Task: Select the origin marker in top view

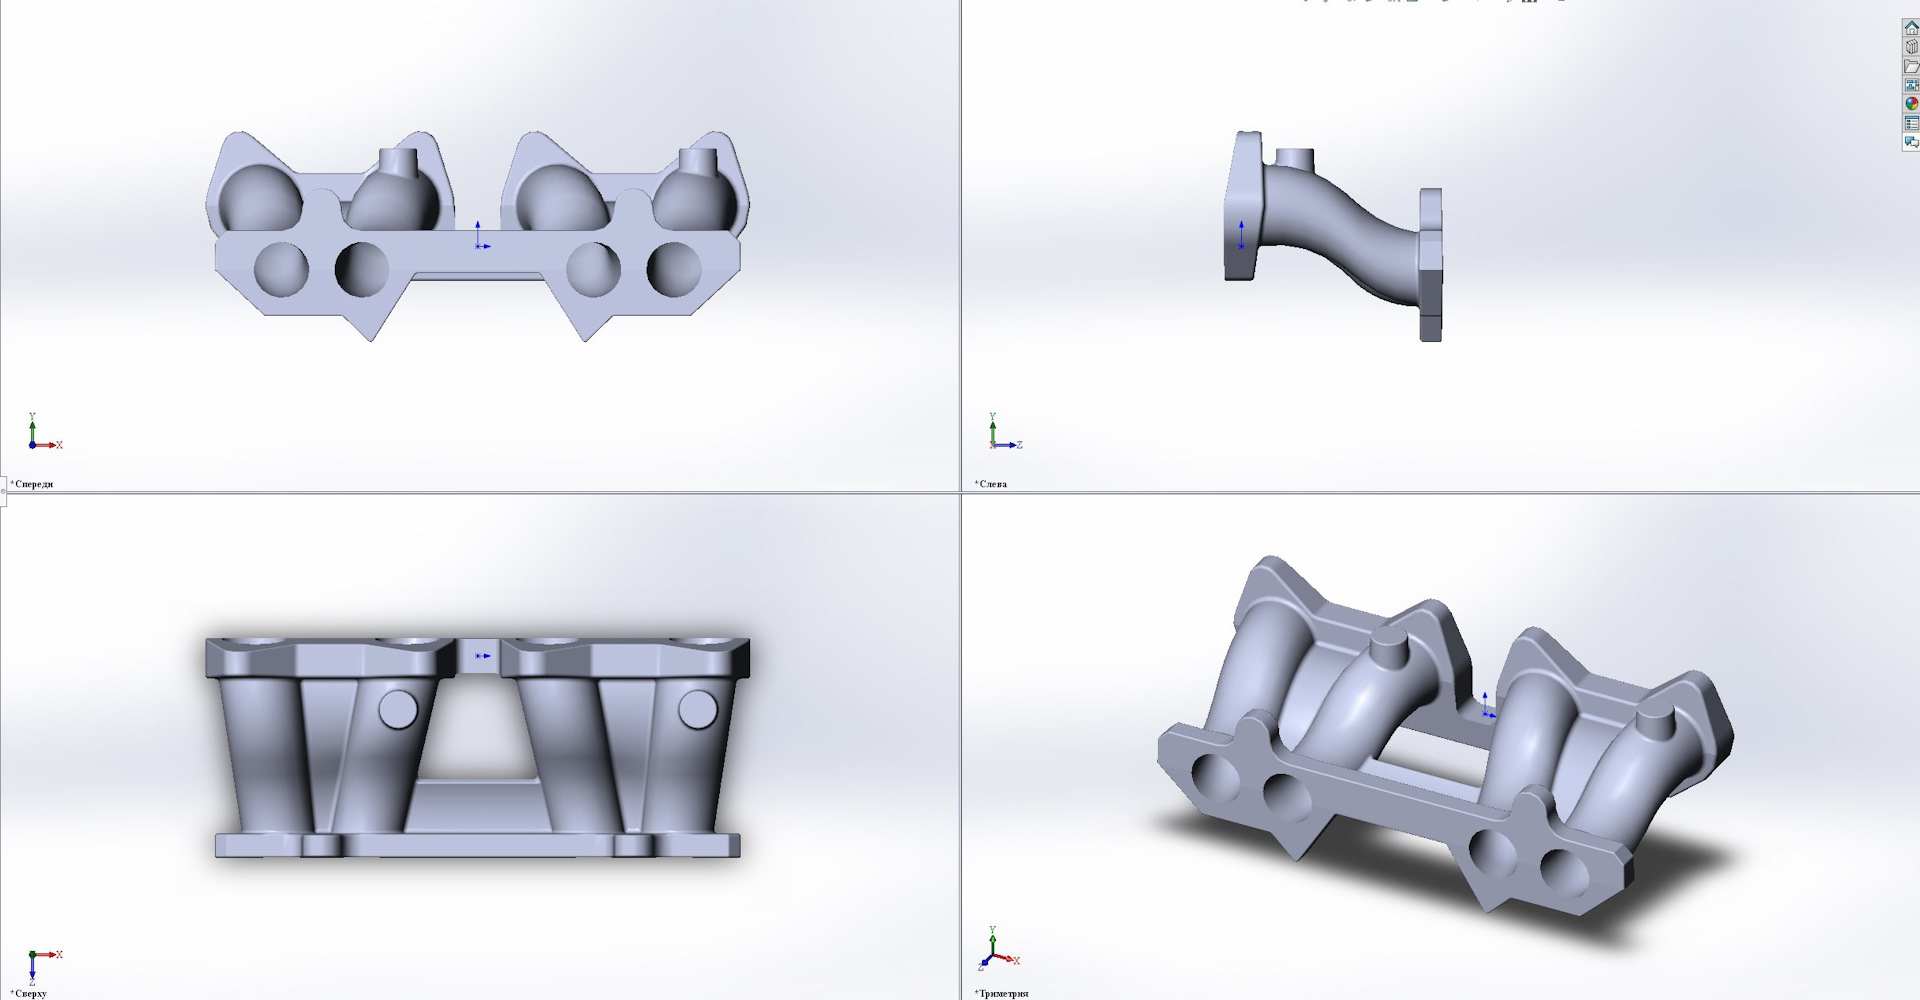Action: [x=482, y=656]
